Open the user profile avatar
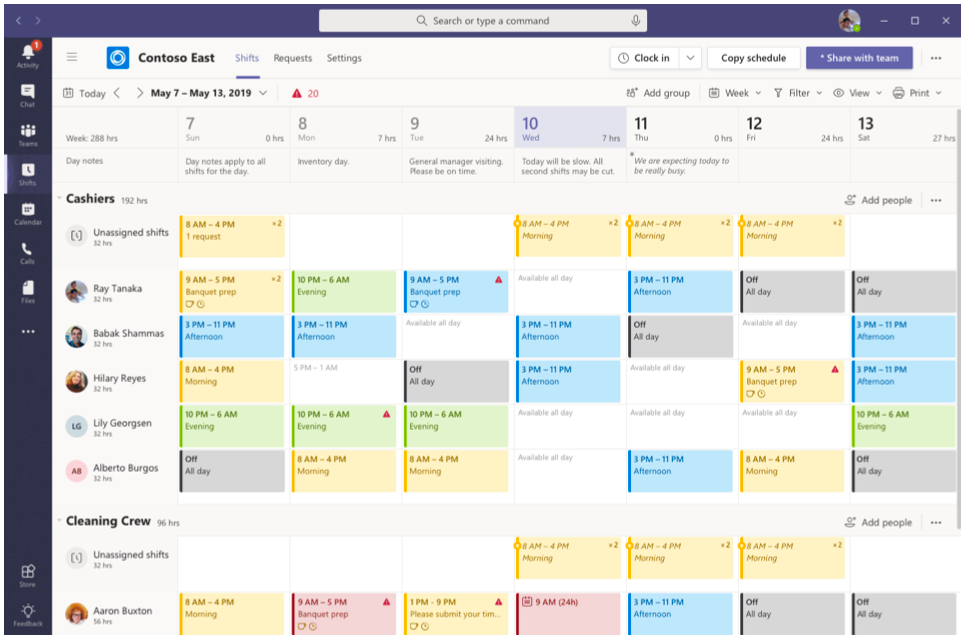The height and width of the screenshot is (638, 963). click(849, 21)
